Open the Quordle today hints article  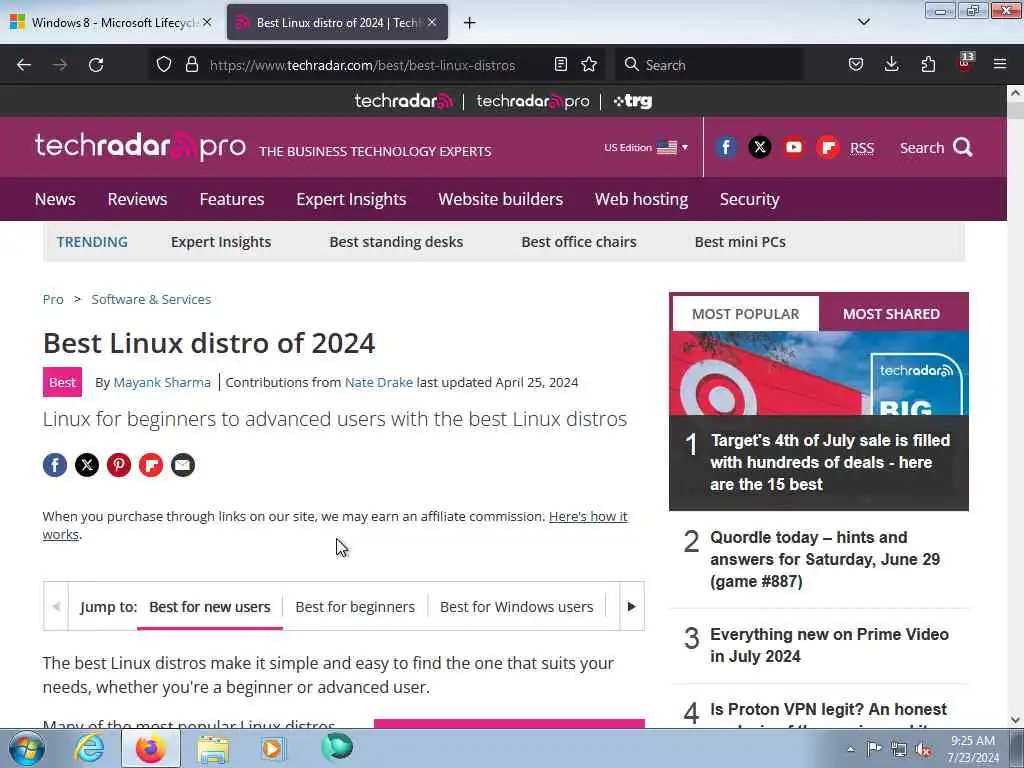pyautogui.click(x=825, y=559)
